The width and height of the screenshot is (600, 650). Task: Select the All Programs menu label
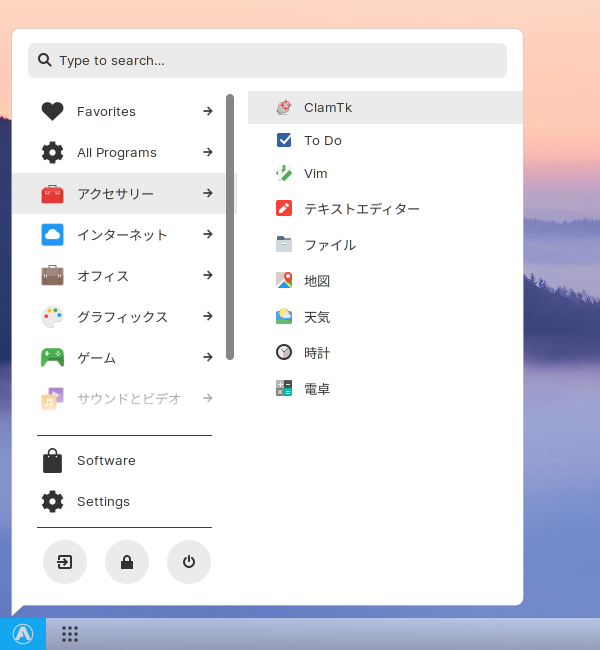coord(117,153)
